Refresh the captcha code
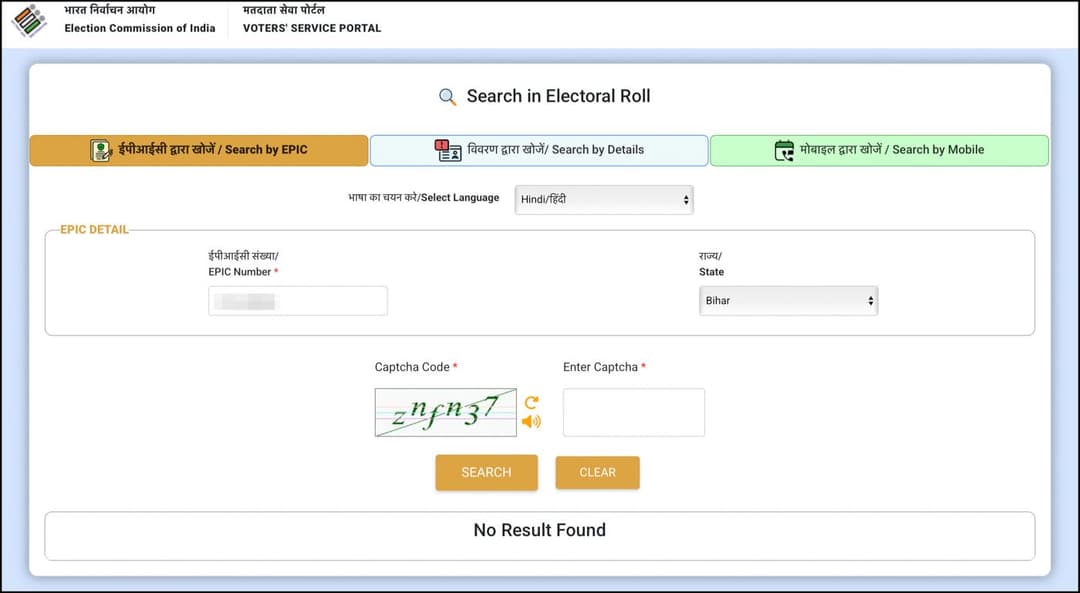 [x=531, y=402]
